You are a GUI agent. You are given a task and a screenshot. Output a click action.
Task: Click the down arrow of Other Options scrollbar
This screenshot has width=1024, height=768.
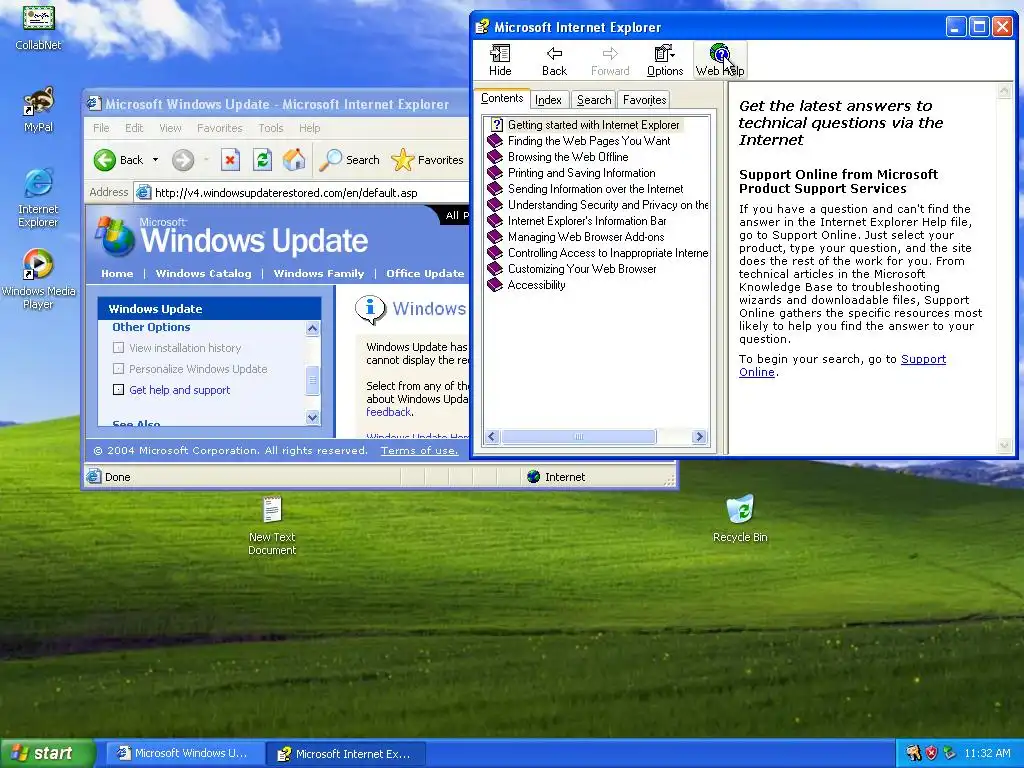tap(313, 417)
